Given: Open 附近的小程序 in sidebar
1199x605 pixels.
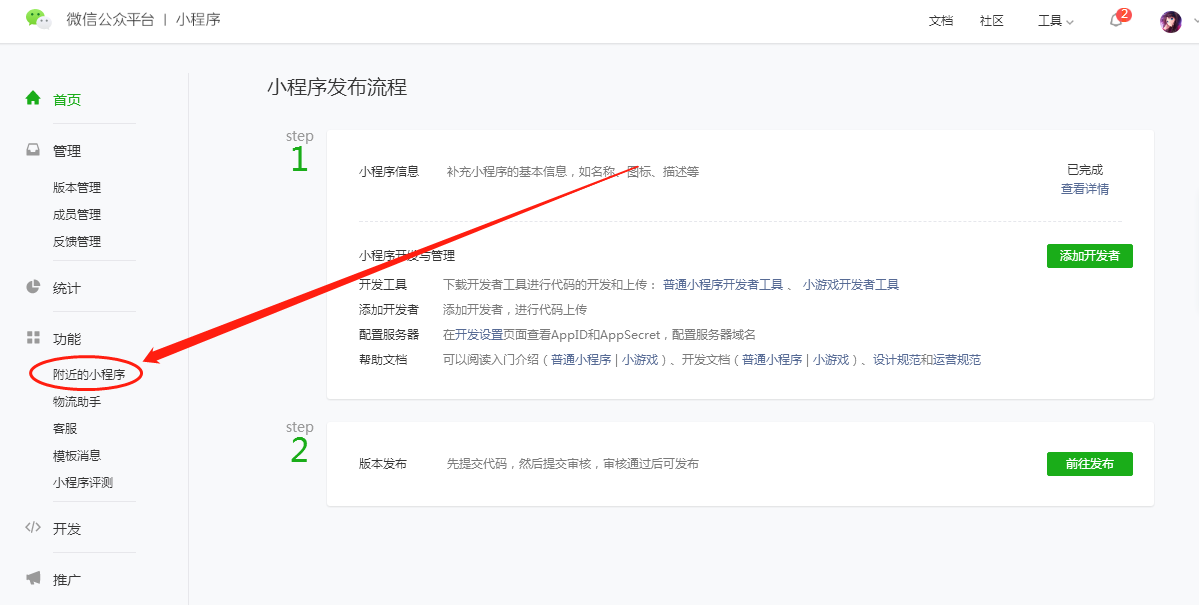Looking at the screenshot, I should pyautogui.click(x=89, y=375).
